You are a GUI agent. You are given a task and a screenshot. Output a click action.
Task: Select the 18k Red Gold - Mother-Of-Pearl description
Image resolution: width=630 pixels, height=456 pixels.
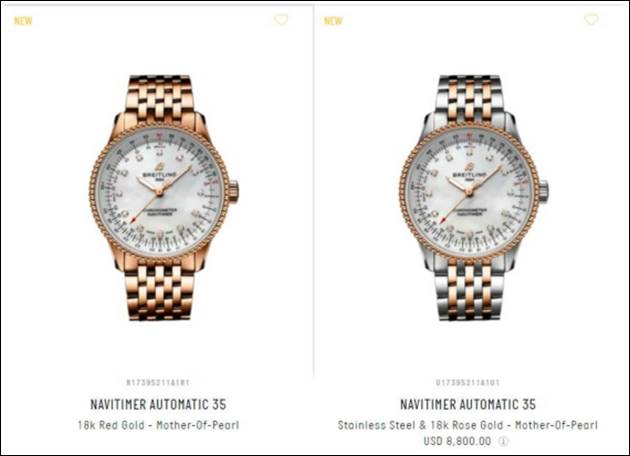pos(158,425)
